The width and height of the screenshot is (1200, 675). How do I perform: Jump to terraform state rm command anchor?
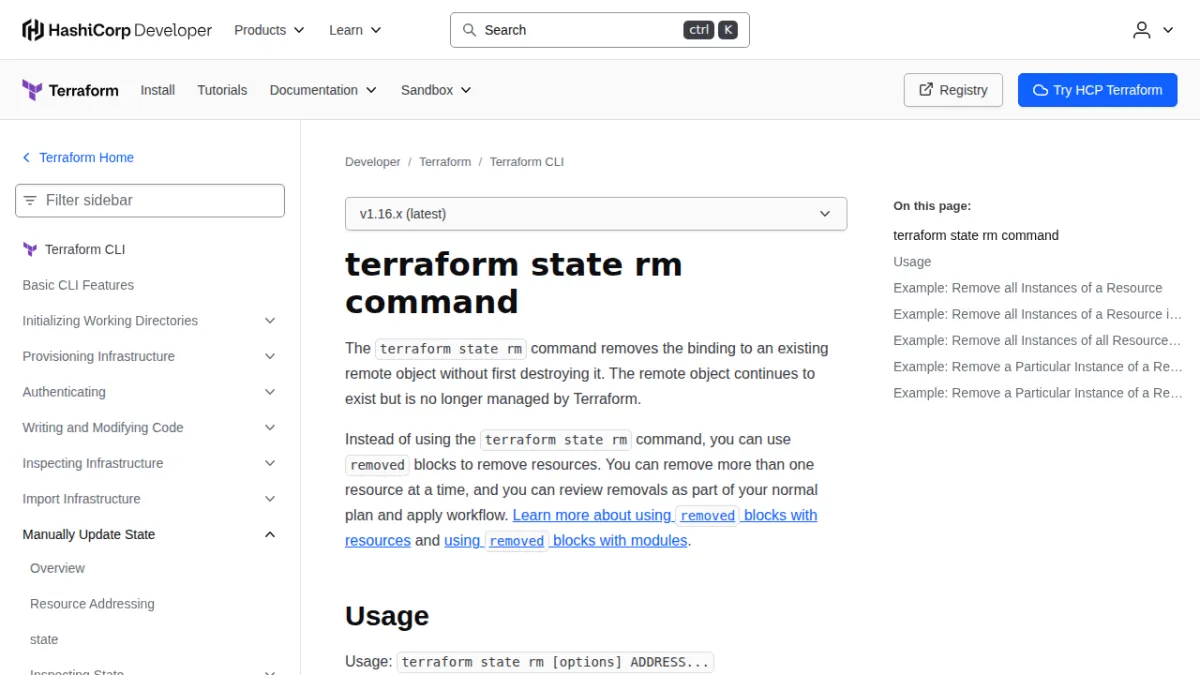[x=976, y=236]
